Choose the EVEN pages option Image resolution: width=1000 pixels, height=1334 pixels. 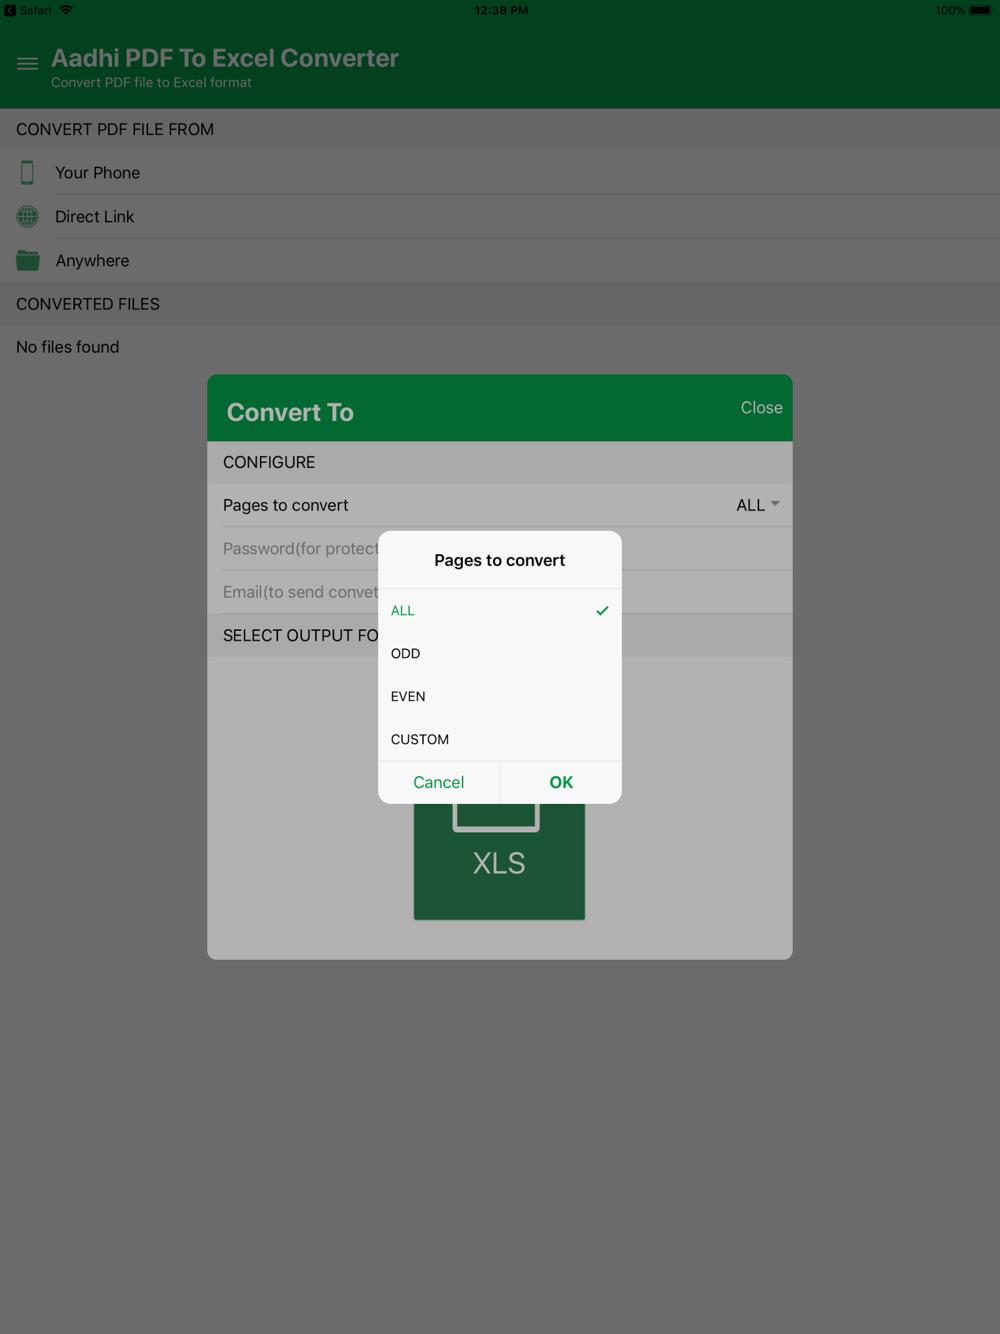[x=500, y=696]
